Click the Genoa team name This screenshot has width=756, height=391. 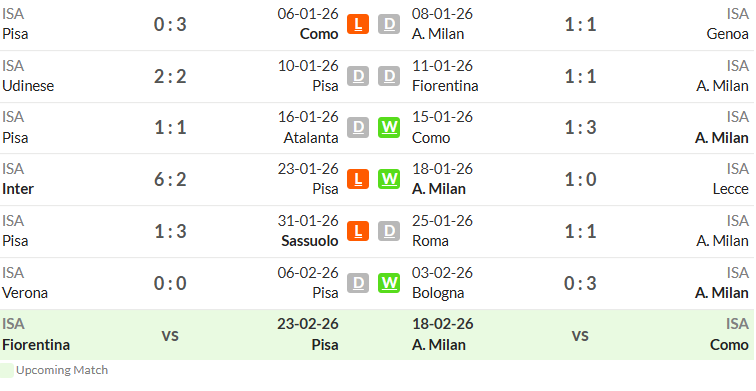click(728, 34)
